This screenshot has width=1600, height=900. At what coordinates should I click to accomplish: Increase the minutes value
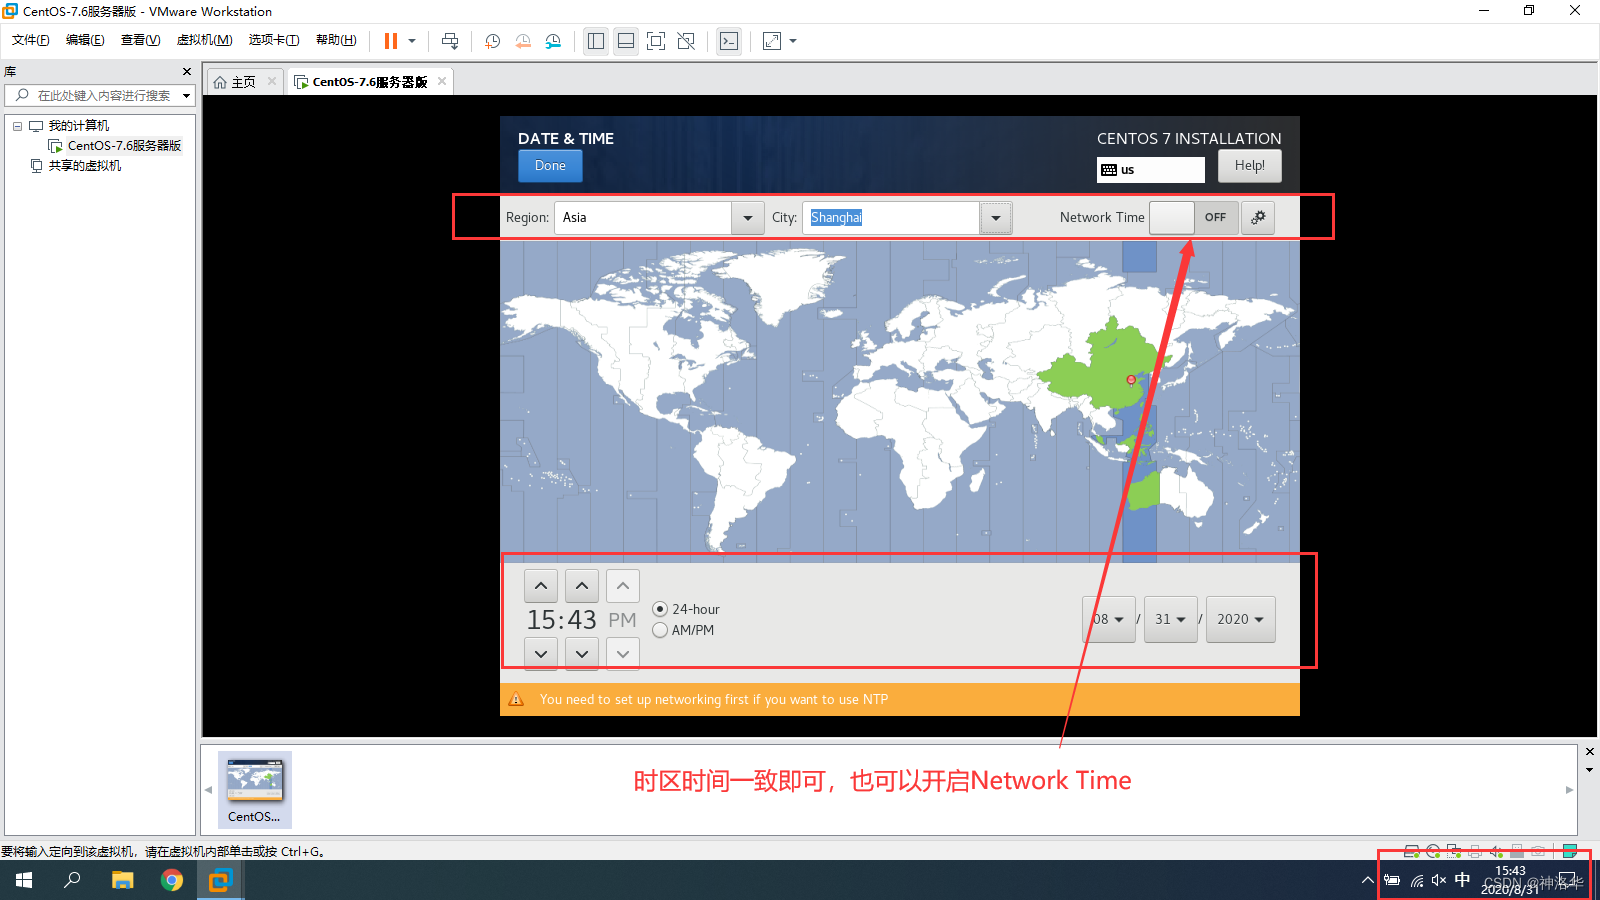582,586
